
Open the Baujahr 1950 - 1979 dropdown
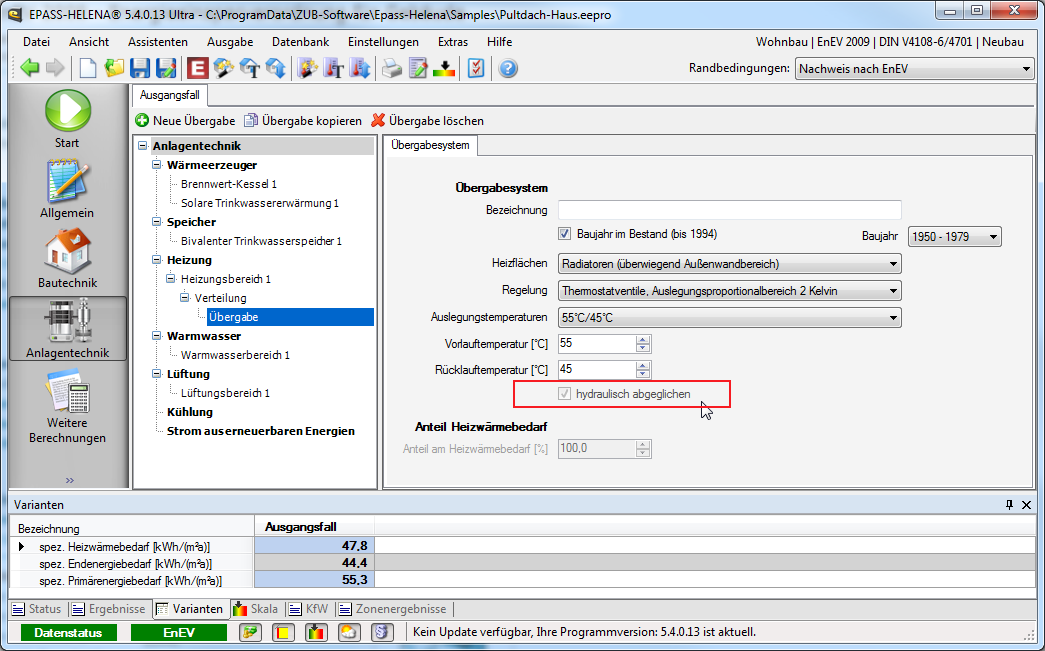(x=954, y=237)
